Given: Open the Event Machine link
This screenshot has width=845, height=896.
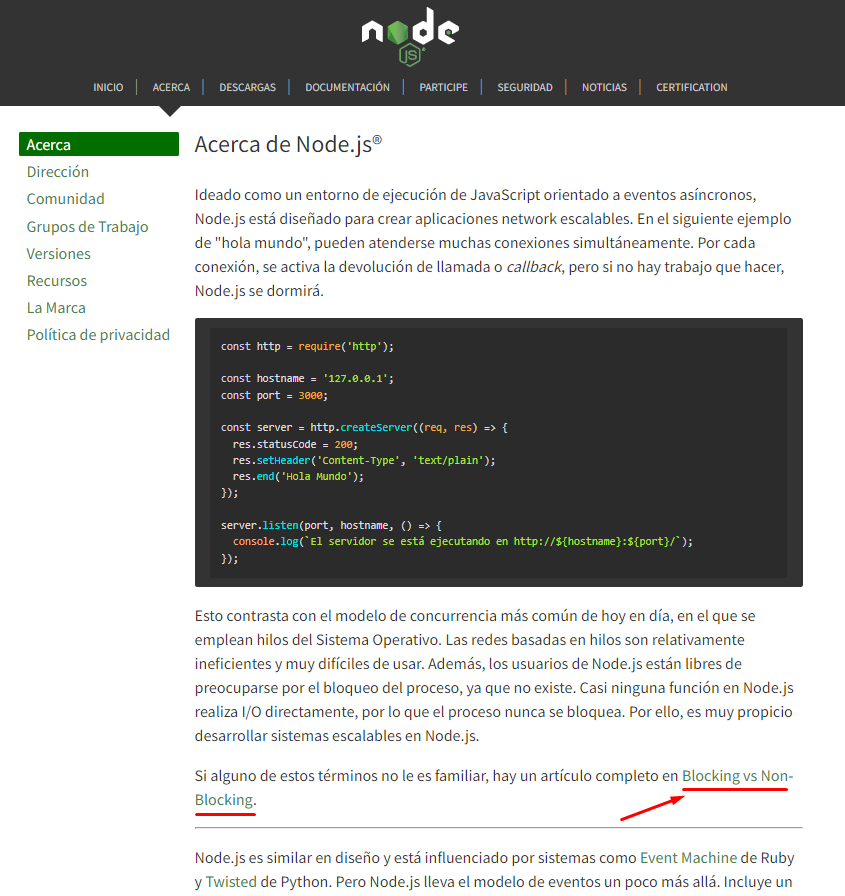Looking at the screenshot, I should (x=688, y=858).
